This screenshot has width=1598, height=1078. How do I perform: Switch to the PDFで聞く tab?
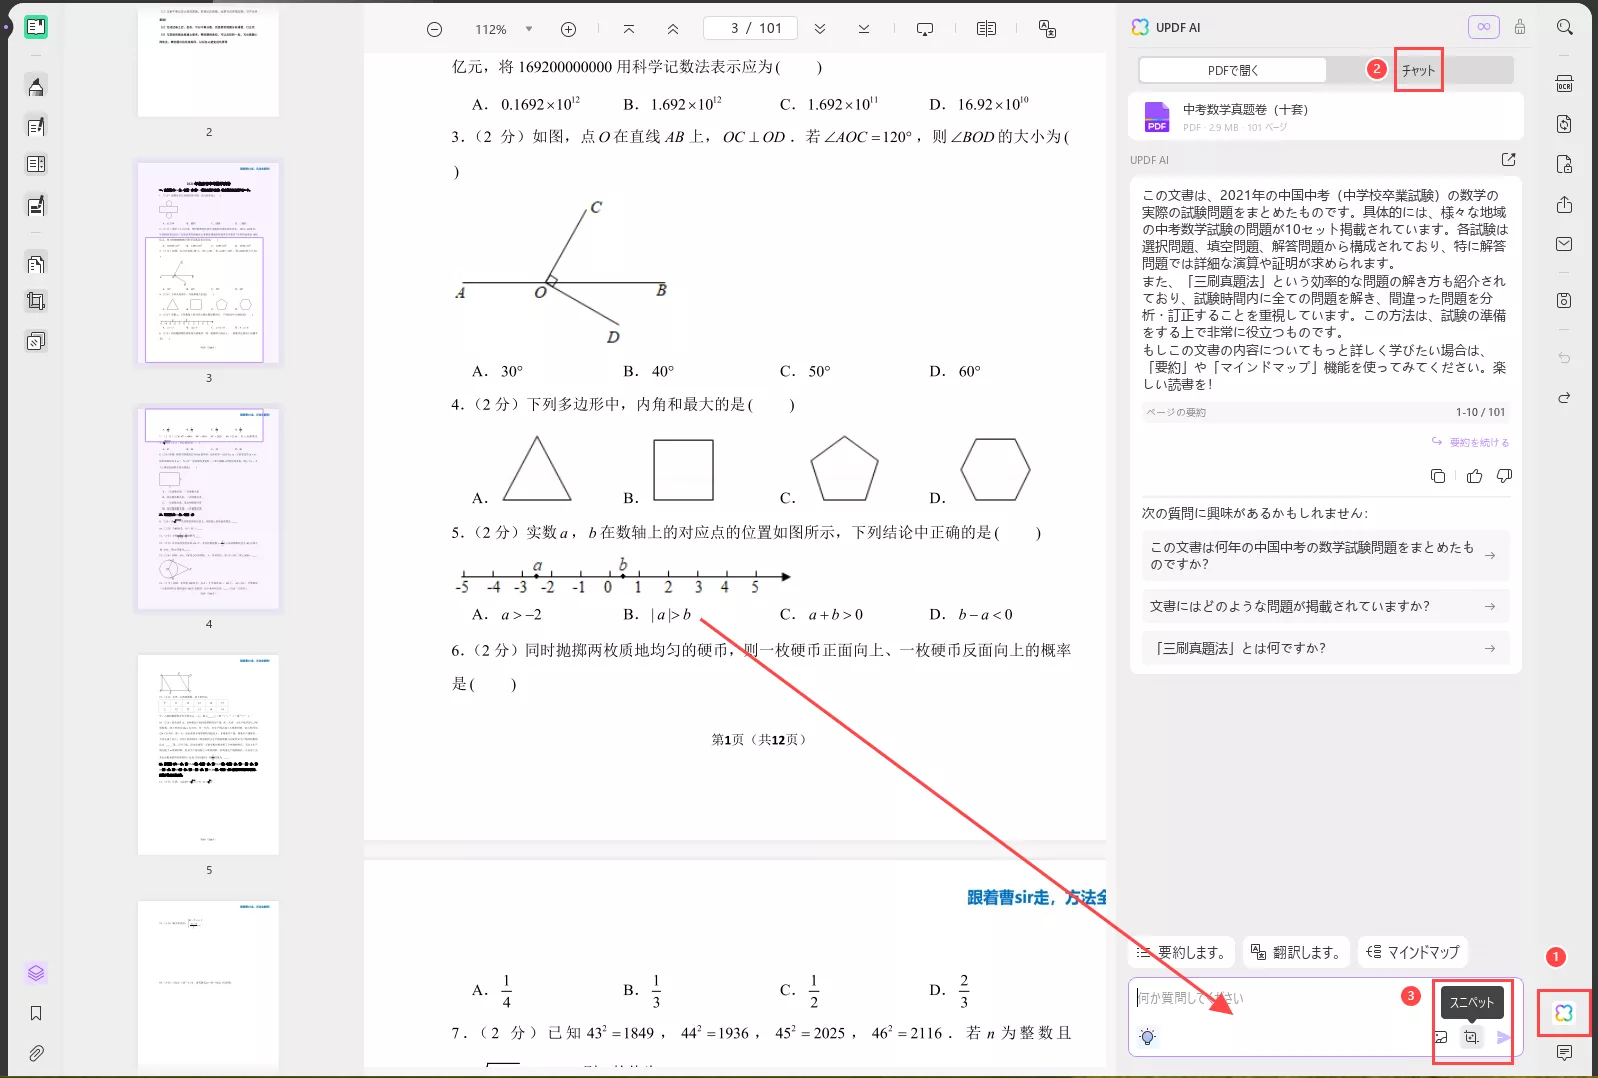point(1233,70)
